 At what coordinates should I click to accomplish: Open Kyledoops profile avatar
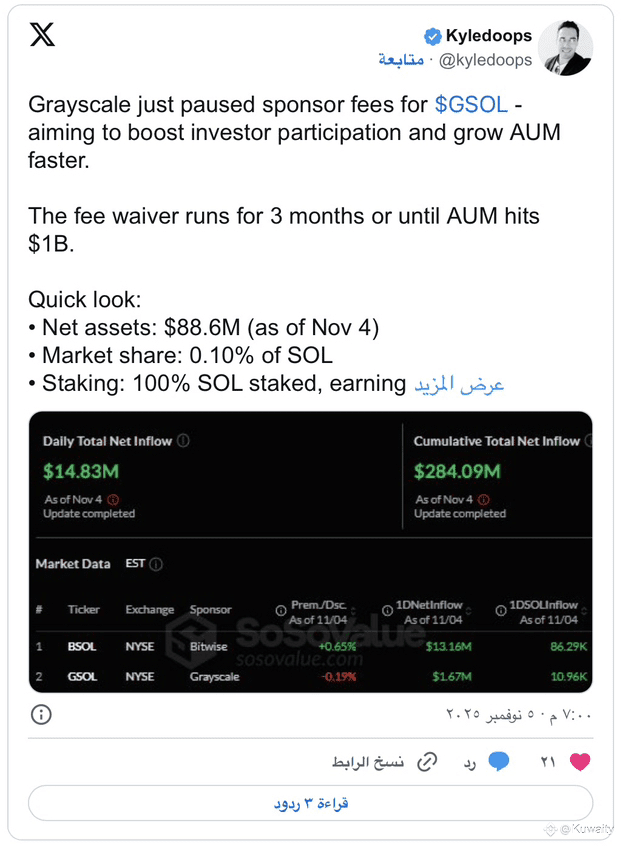566,48
